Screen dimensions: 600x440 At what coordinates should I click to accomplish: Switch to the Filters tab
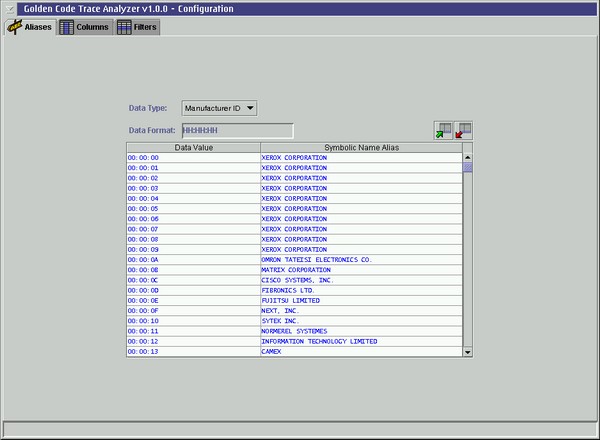[137, 27]
